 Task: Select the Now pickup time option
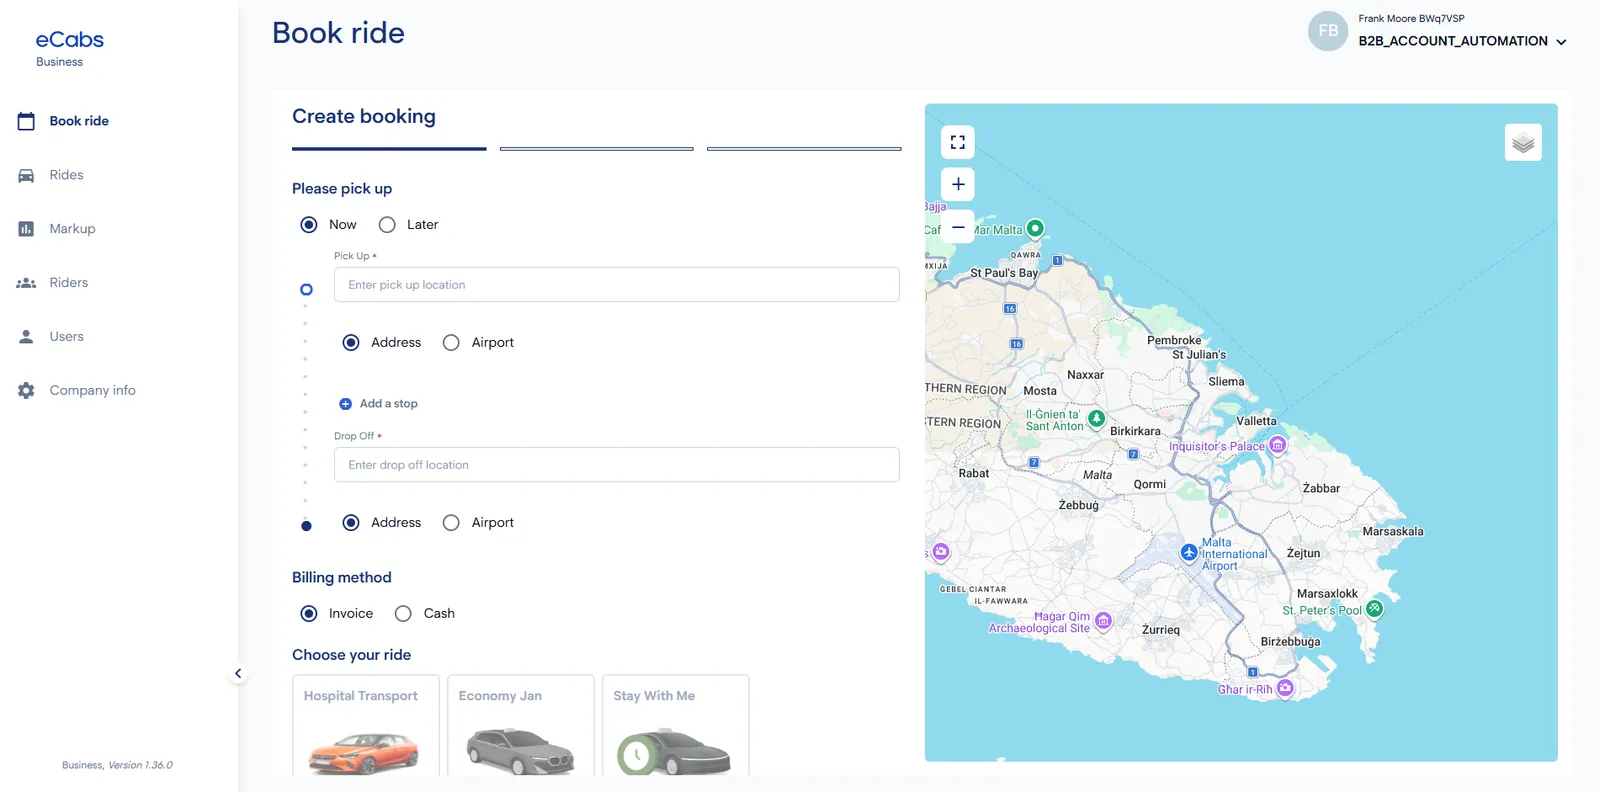[x=309, y=225]
